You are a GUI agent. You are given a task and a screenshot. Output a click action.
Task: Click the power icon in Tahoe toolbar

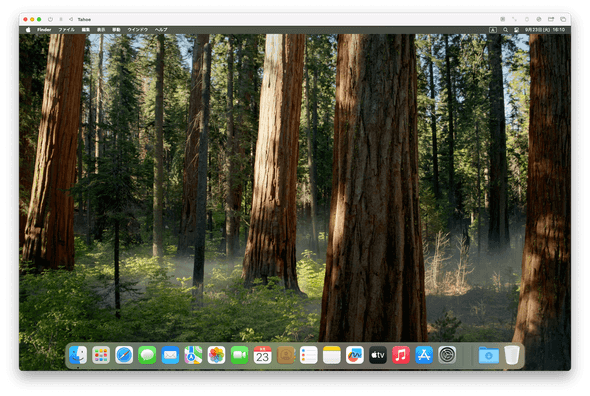tap(50, 19)
